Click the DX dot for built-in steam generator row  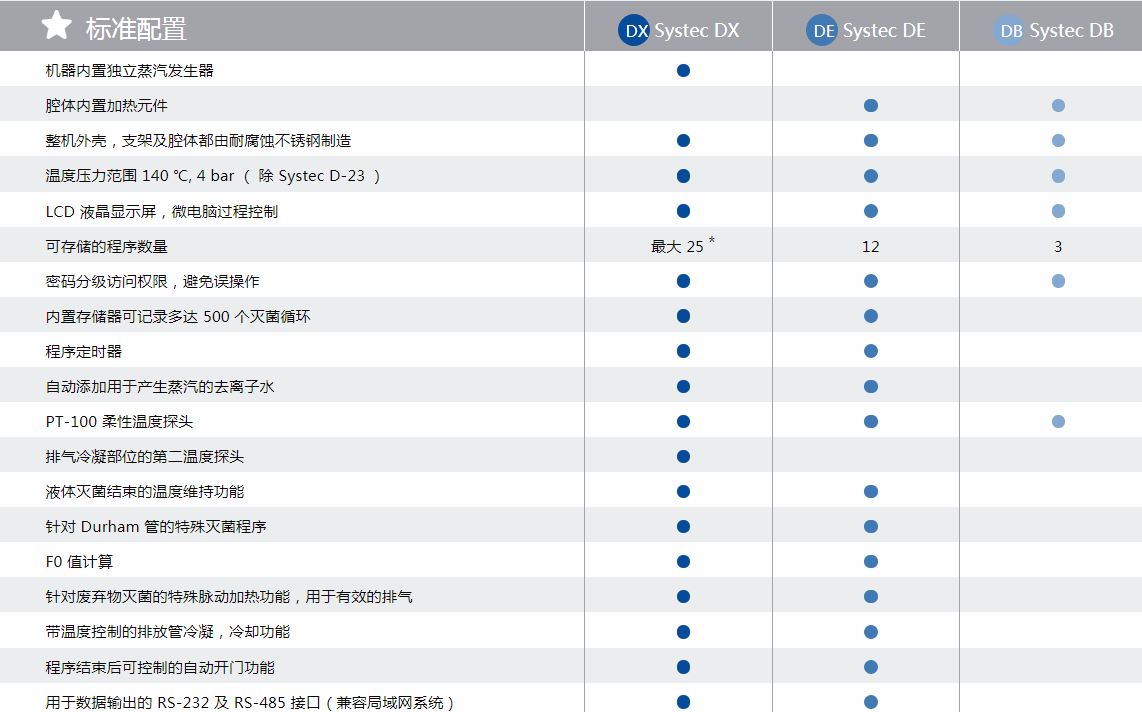pyautogui.click(x=683, y=70)
